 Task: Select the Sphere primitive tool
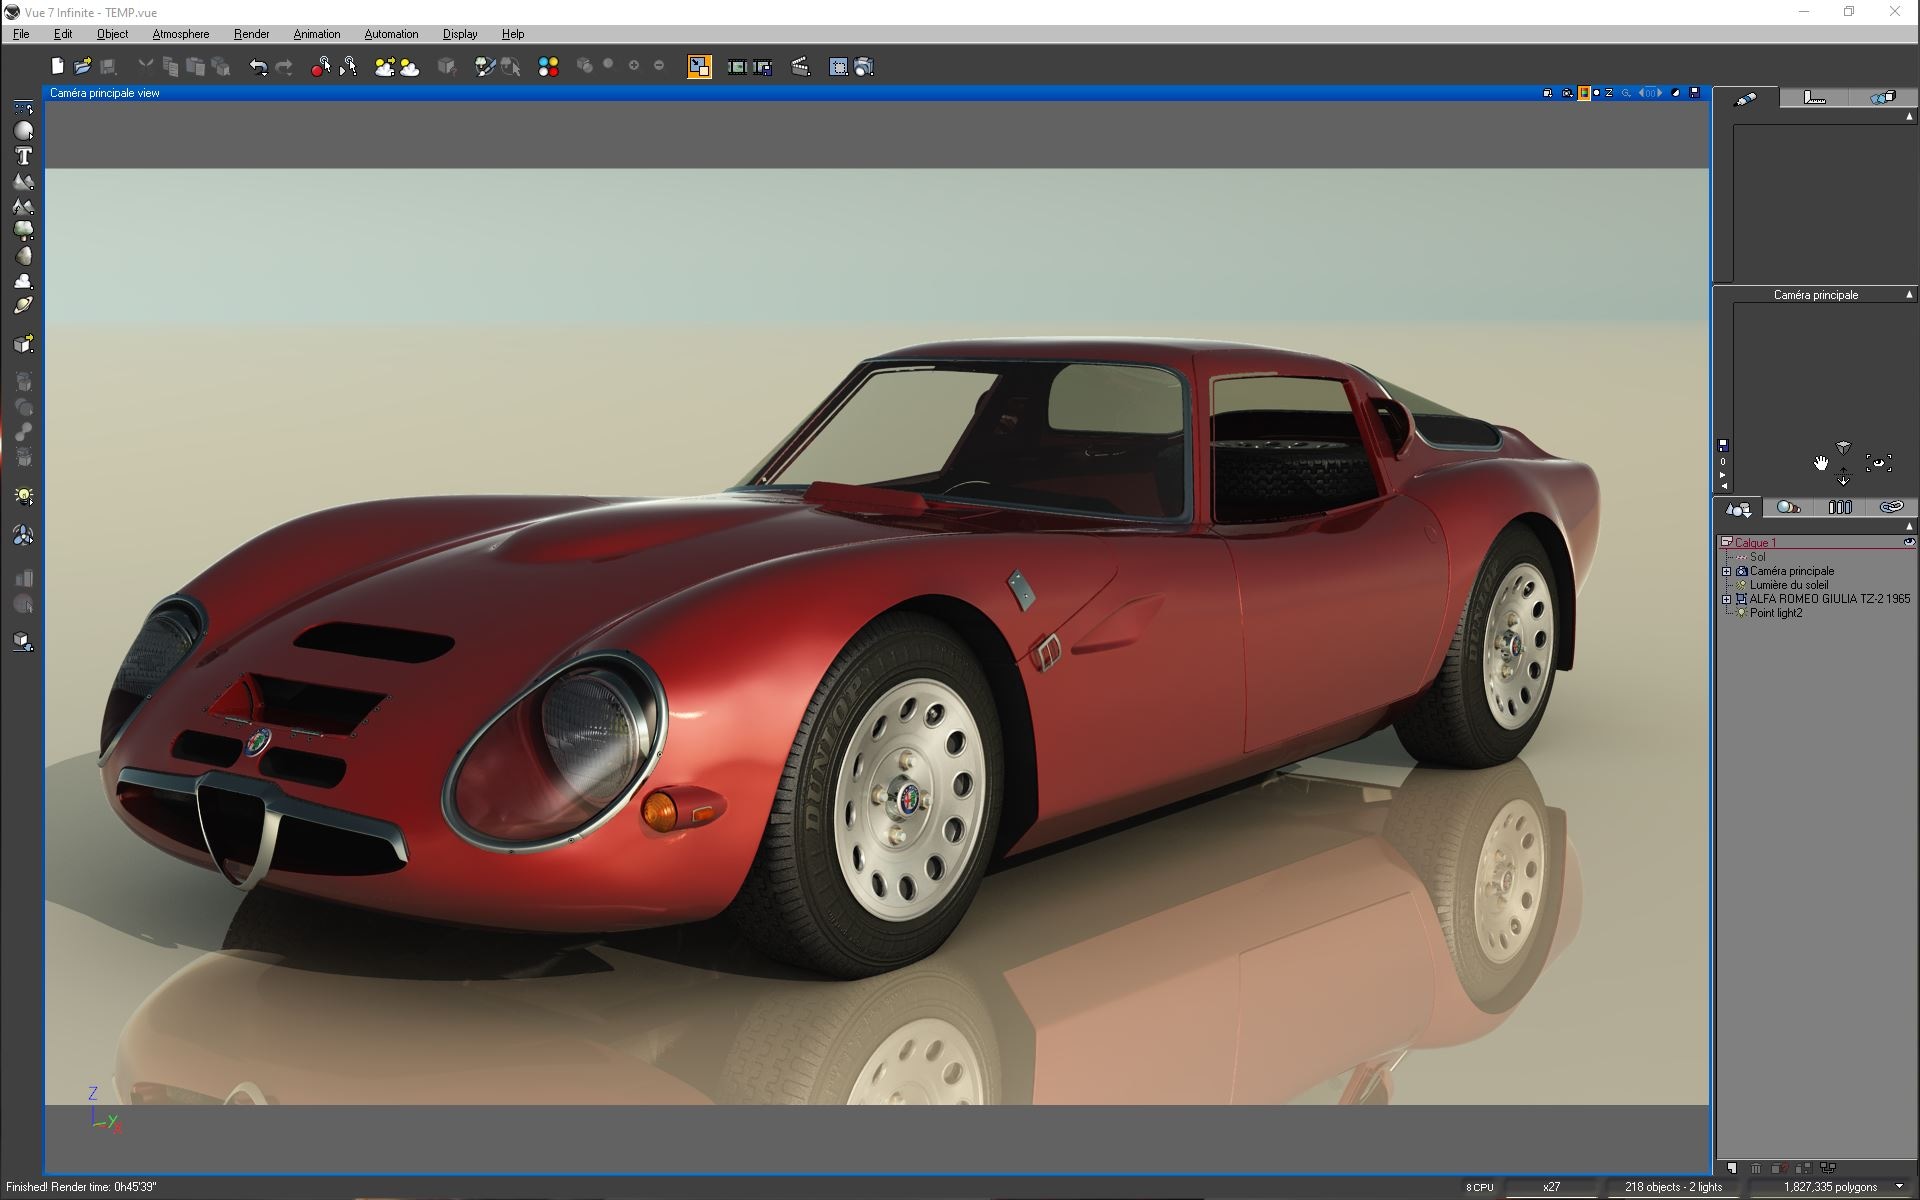pyautogui.click(x=23, y=131)
